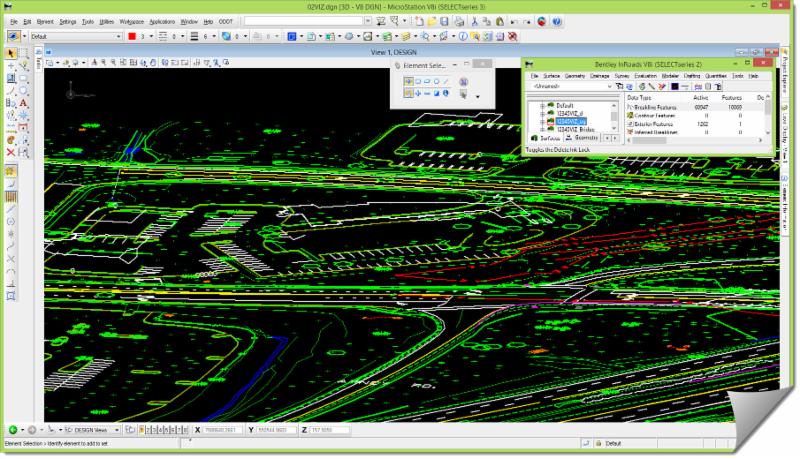Click the Pan View hand icon in View 1
Viewport: 800px width, 459px height.
[x=153, y=63]
